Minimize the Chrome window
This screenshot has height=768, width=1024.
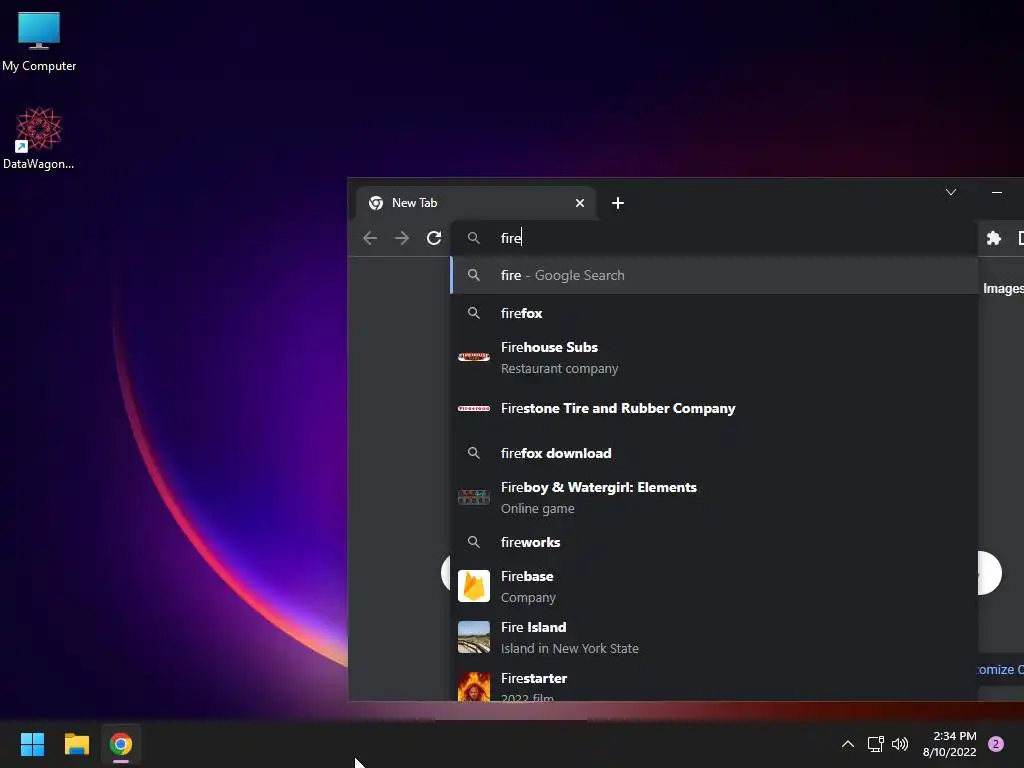pos(997,192)
